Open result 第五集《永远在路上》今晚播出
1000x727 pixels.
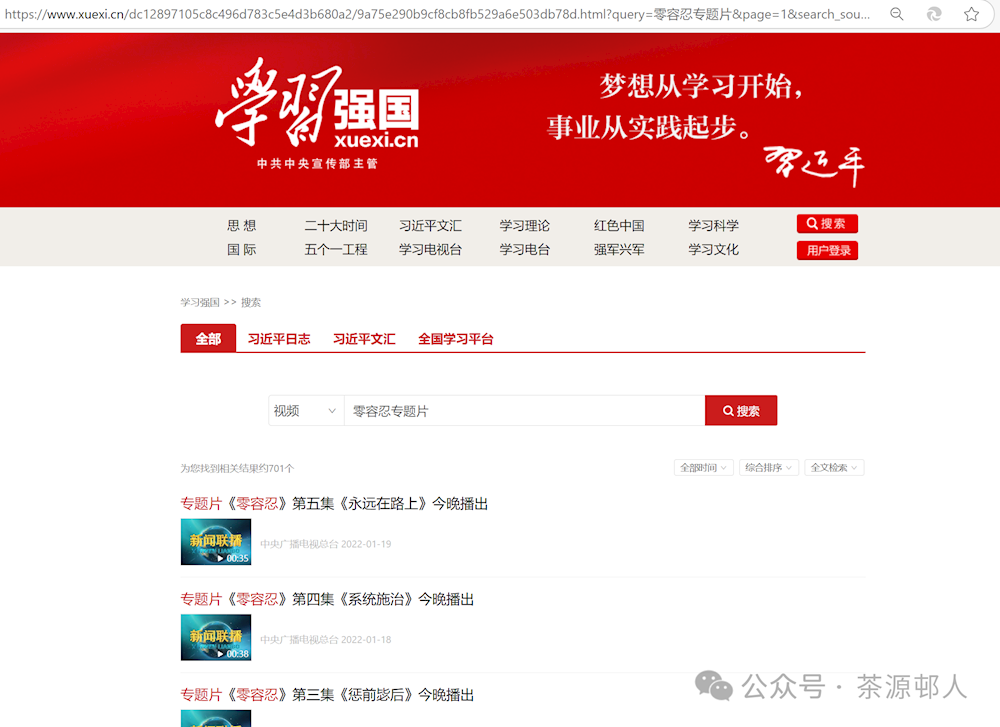[334, 504]
